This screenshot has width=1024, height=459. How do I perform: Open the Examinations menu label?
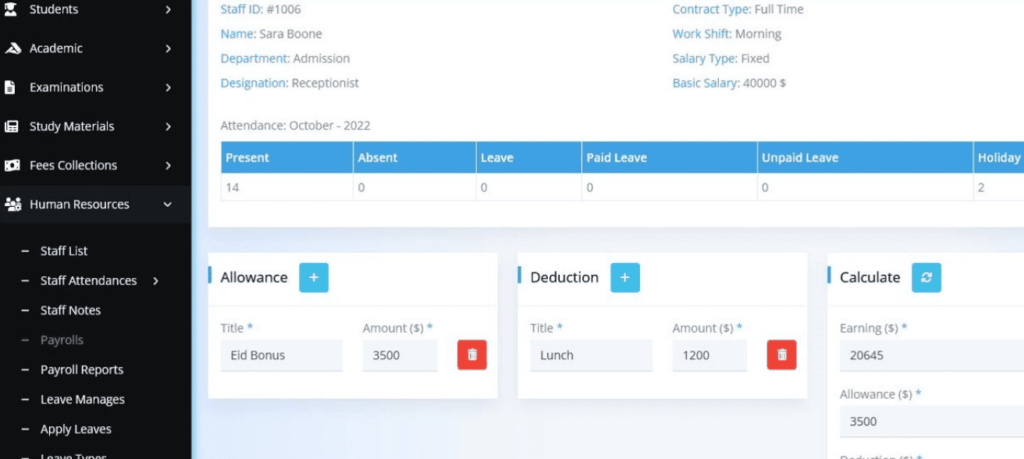pyautogui.click(x=67, y=87)
